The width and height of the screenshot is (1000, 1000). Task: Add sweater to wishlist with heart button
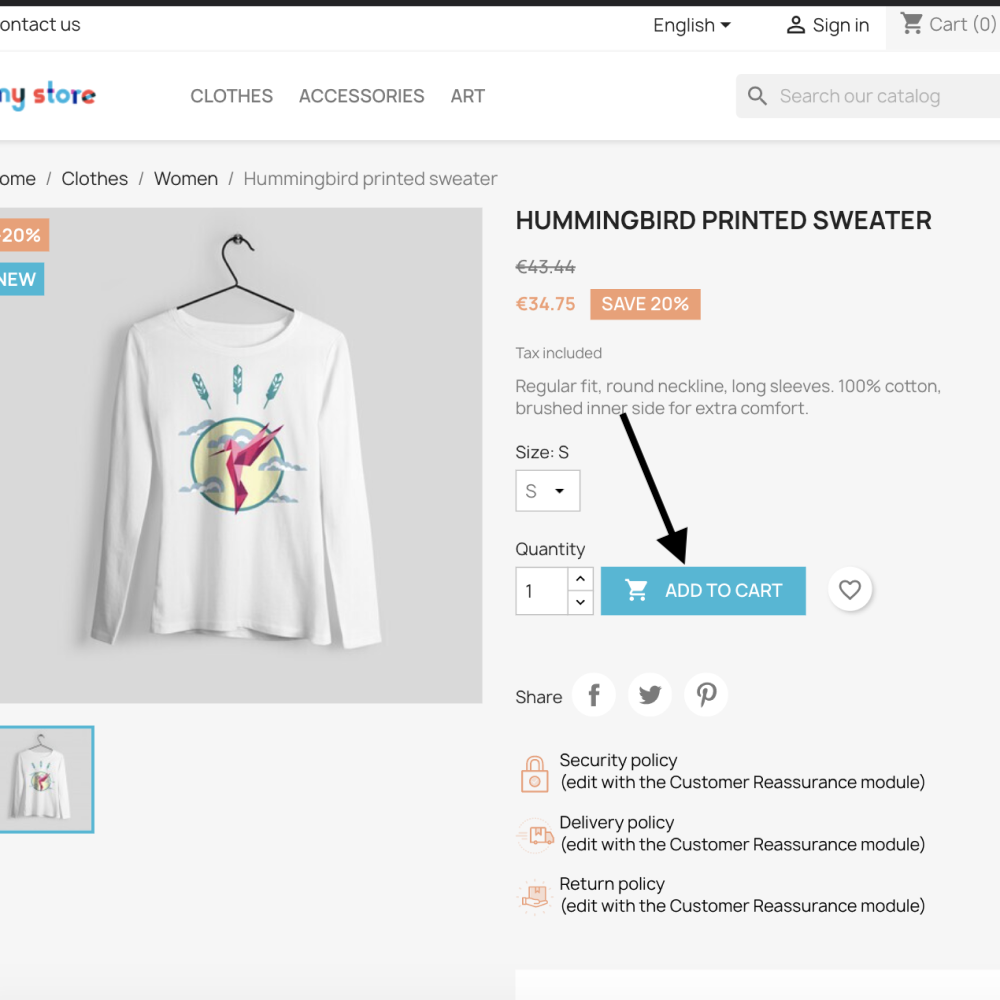point(850,589)
